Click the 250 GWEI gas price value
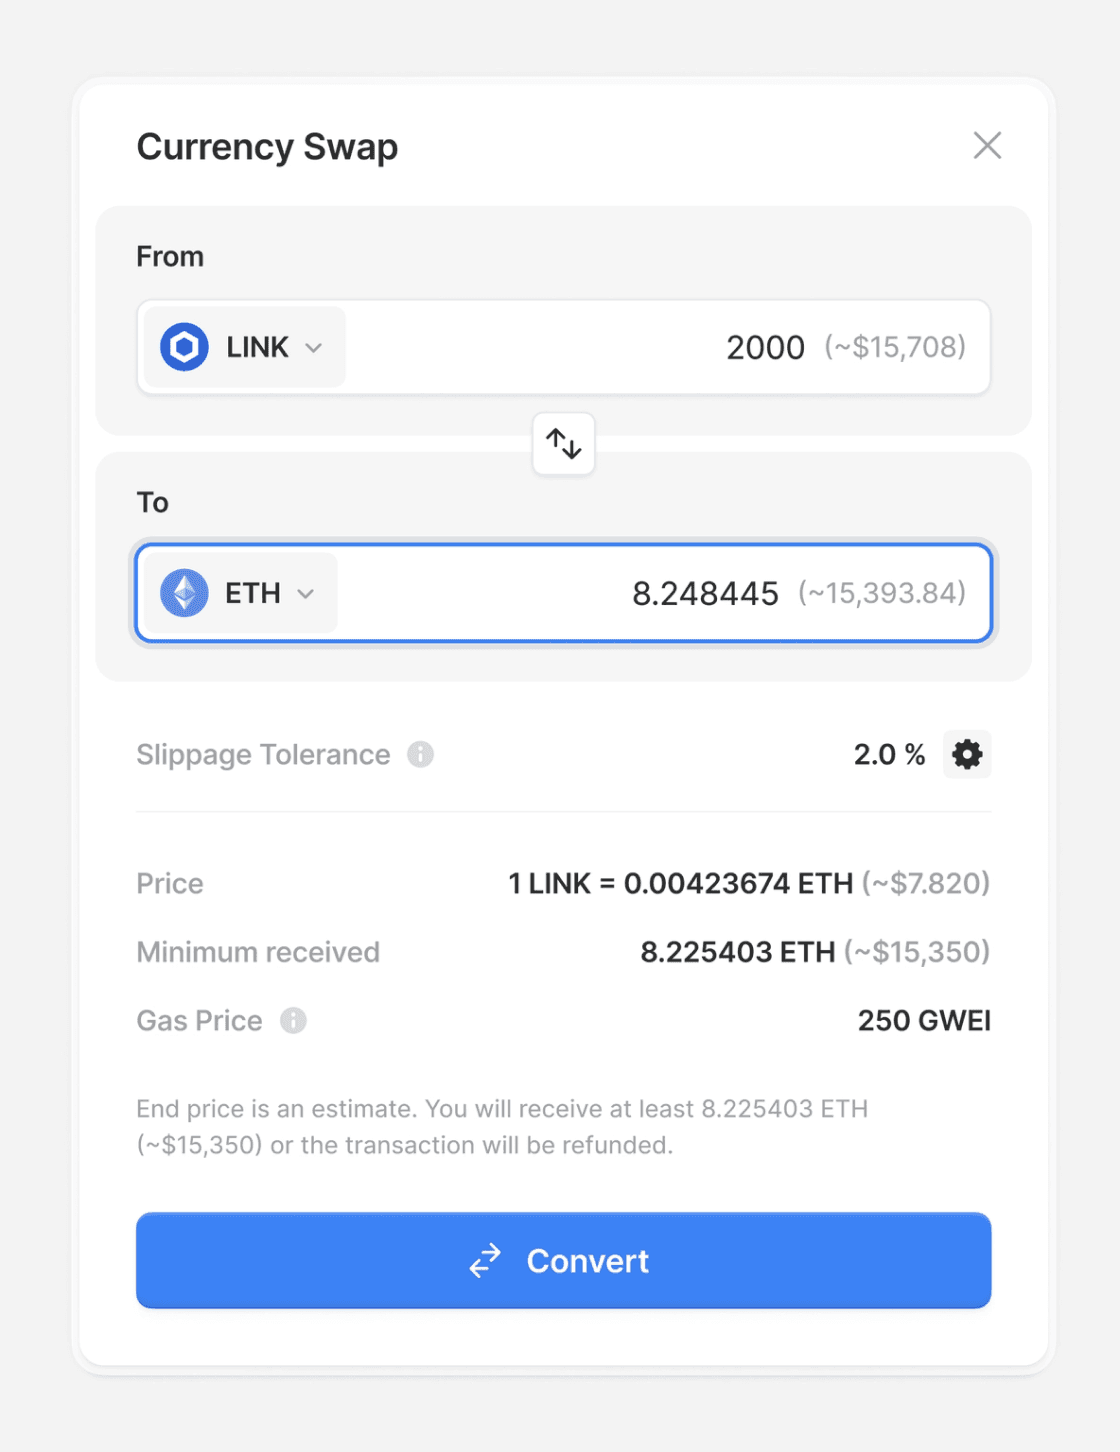1120x1452 pixels. [924, 1020]
